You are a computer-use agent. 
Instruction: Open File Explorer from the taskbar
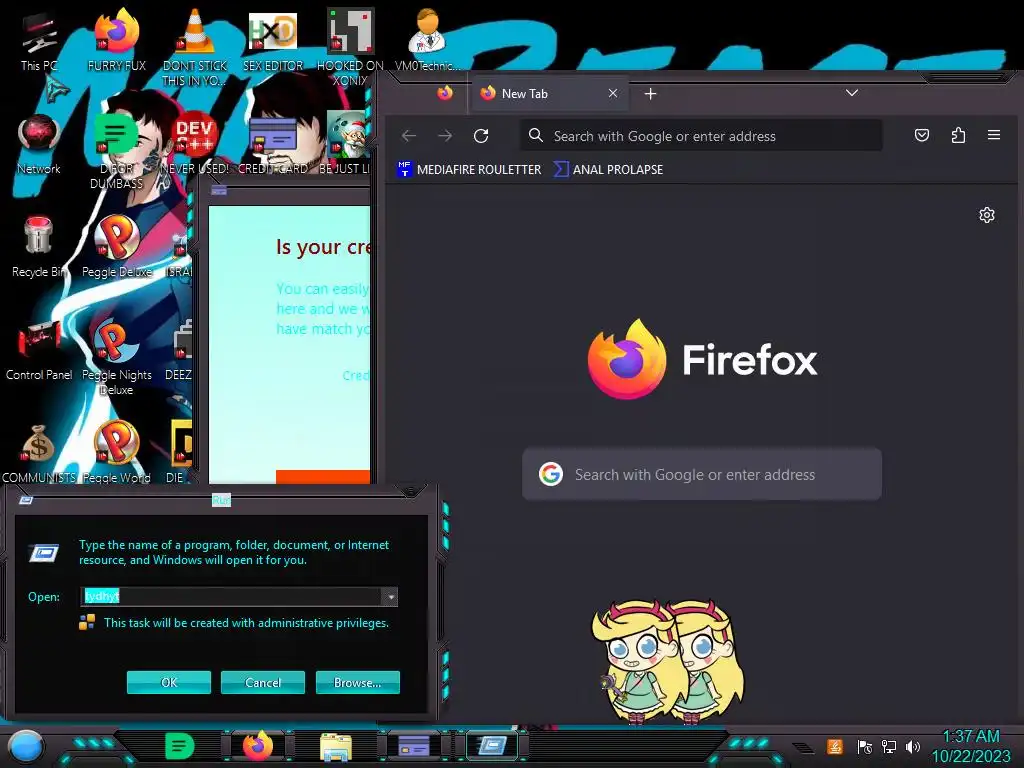pos(336,746)
